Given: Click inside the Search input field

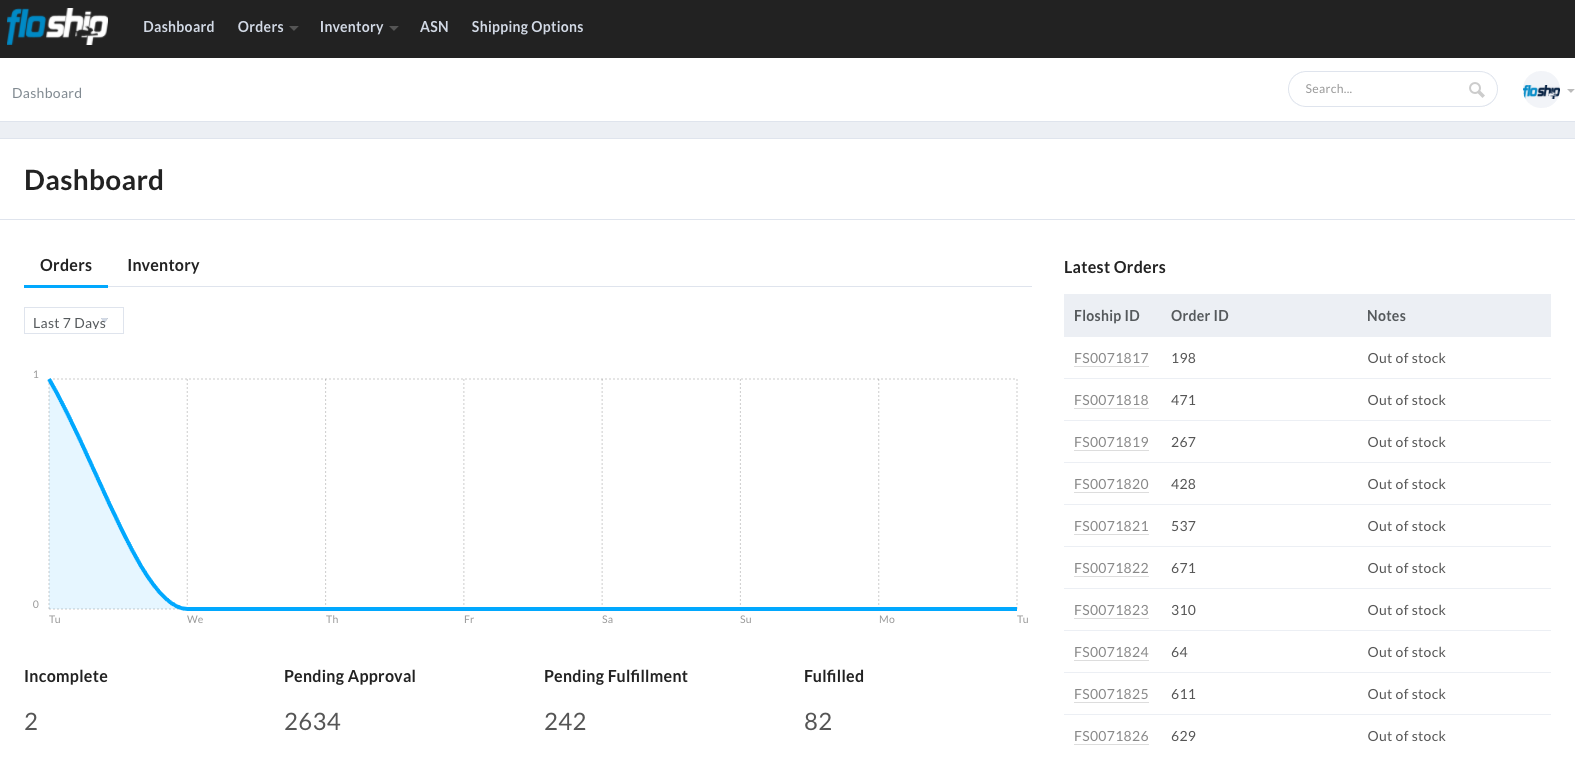Looking at the screenshot, I should coord(1380,89).
